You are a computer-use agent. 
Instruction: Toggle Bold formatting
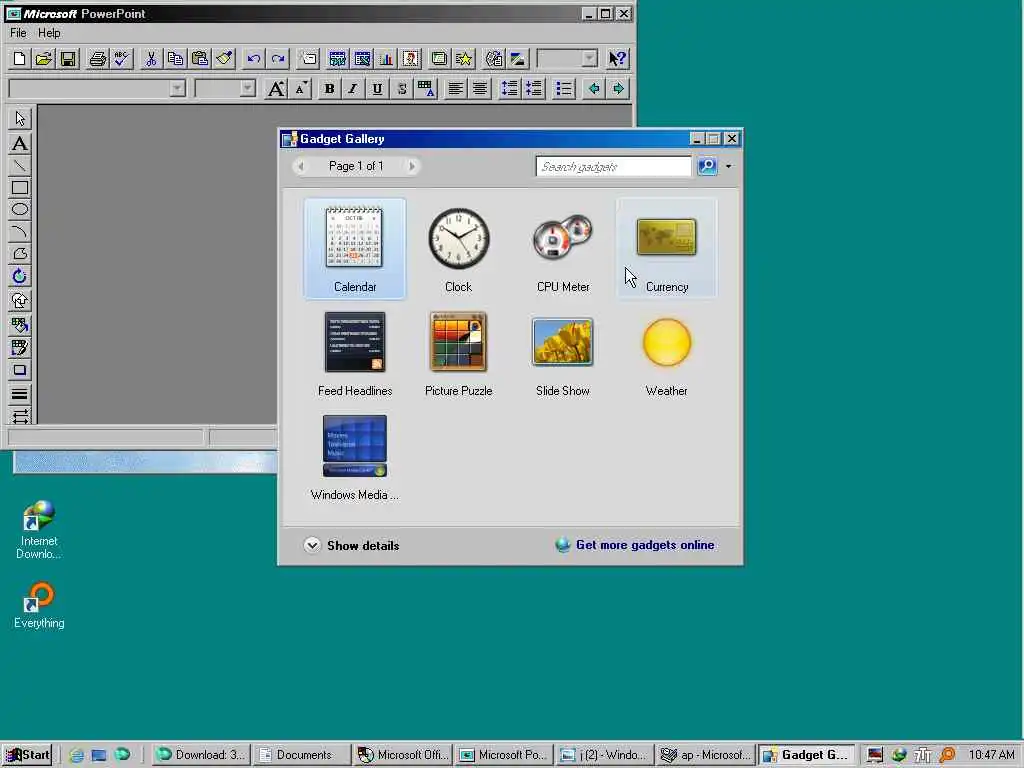pyautogui.click(x=329, y=88)
